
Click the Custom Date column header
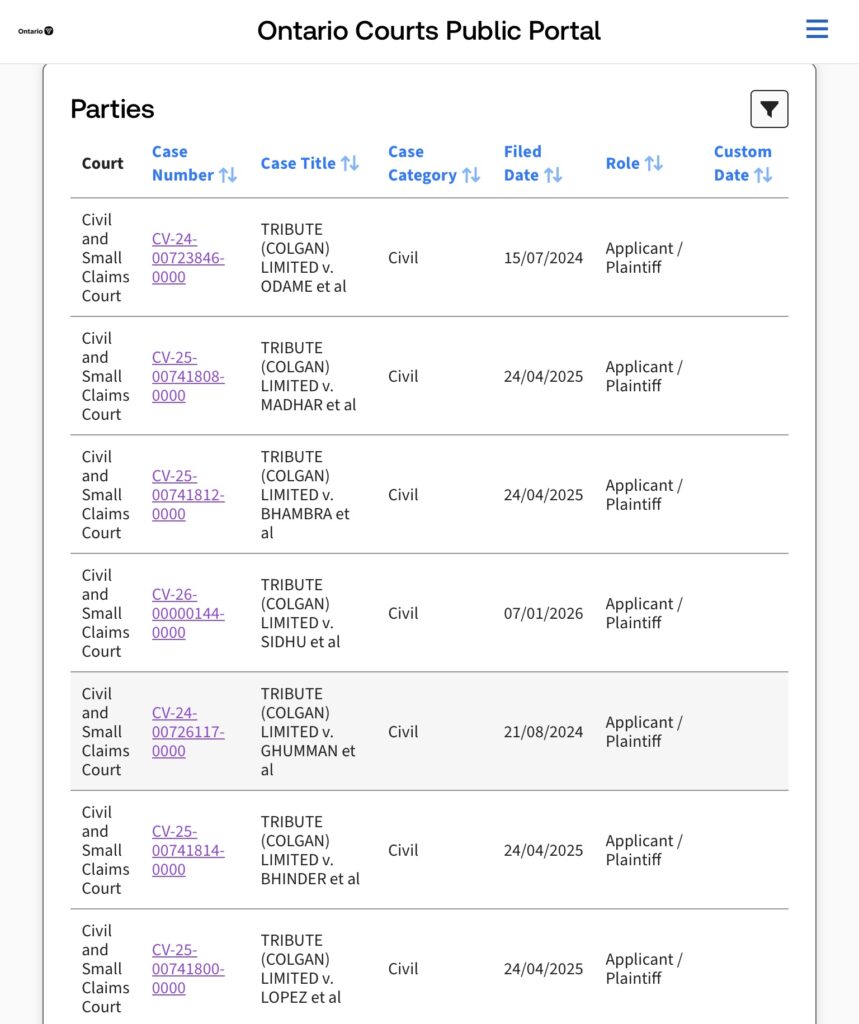[x=743, y=163]
